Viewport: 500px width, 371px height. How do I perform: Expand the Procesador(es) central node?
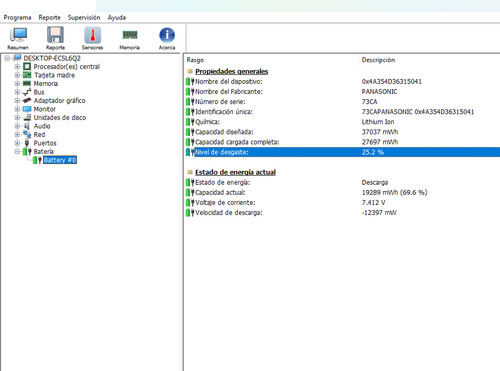click(x=17, y=67)
